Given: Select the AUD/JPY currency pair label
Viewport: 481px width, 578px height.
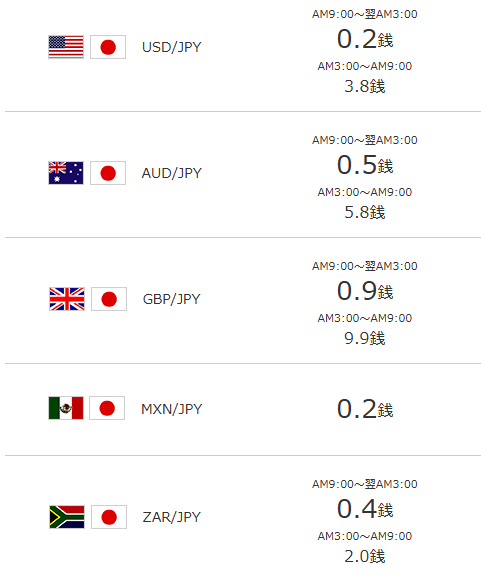Looking at the screenshot, I should [172, 173].
